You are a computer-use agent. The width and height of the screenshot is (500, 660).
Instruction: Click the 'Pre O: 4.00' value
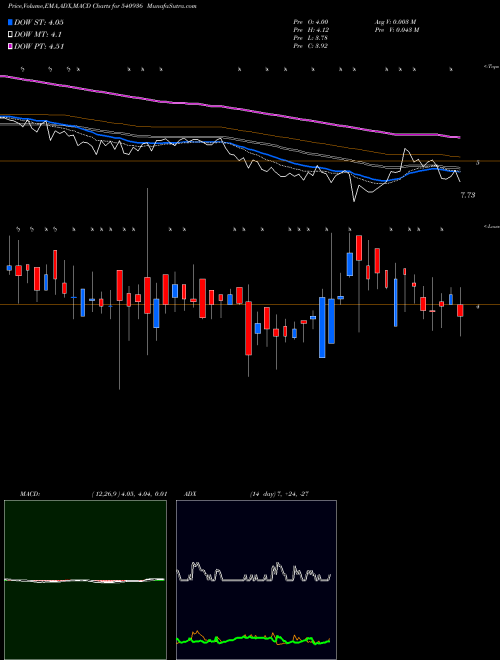pos(311,21)
